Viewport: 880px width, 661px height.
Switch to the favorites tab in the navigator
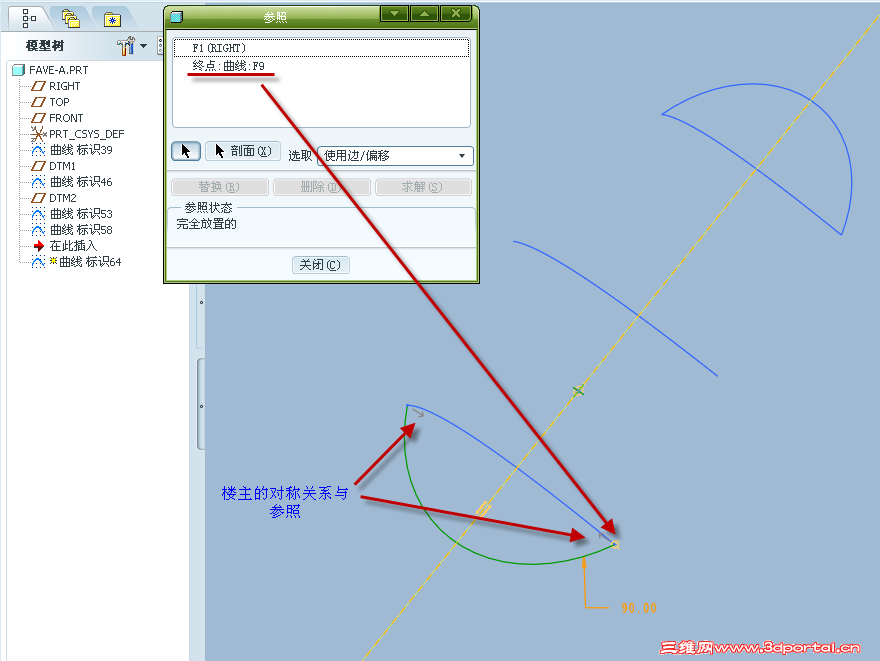click(110, 18)
